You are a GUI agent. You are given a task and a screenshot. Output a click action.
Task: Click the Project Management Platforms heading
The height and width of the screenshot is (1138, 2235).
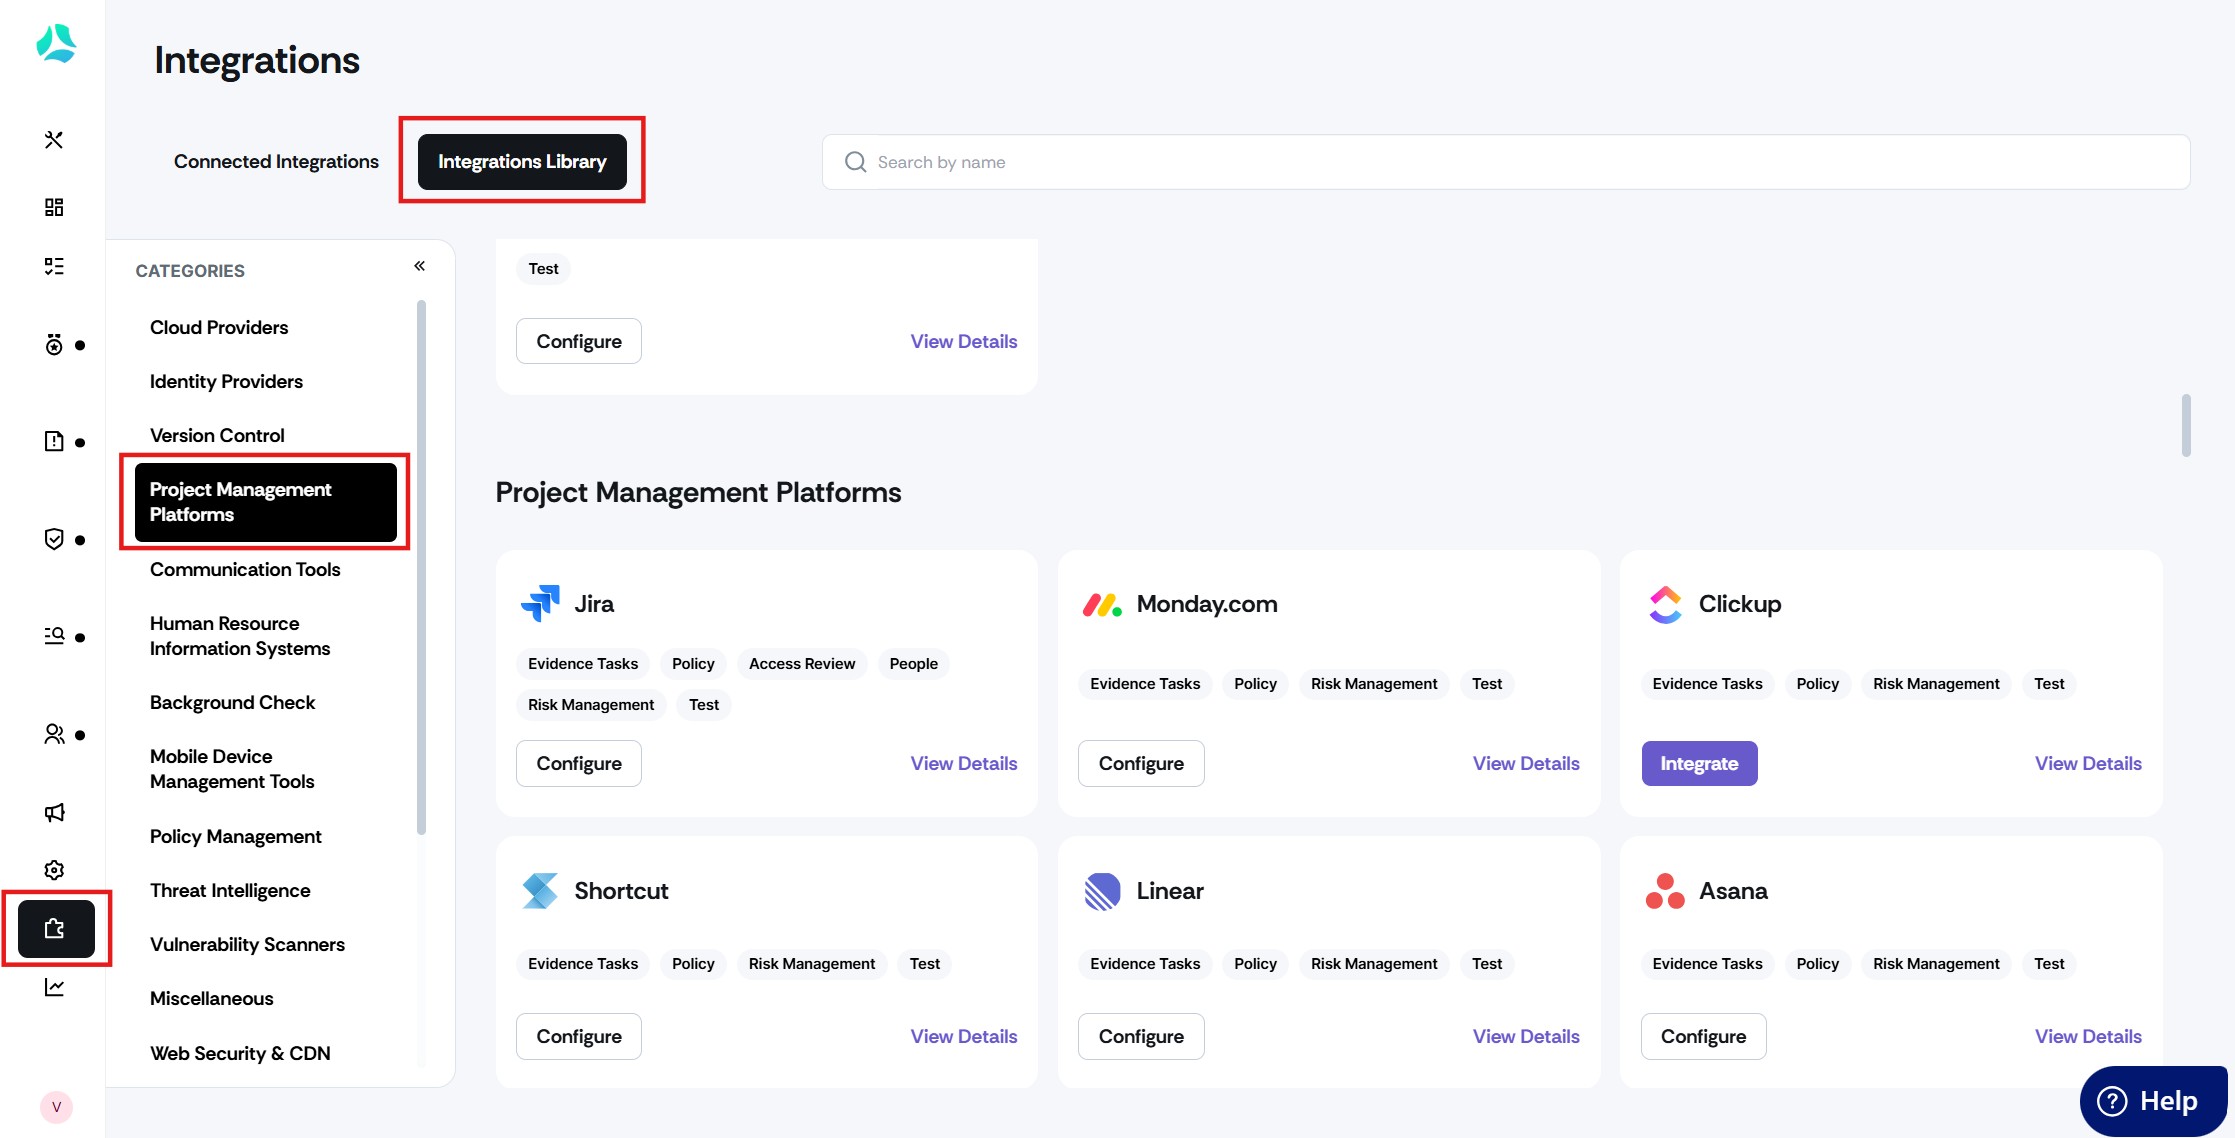[698, 492]
